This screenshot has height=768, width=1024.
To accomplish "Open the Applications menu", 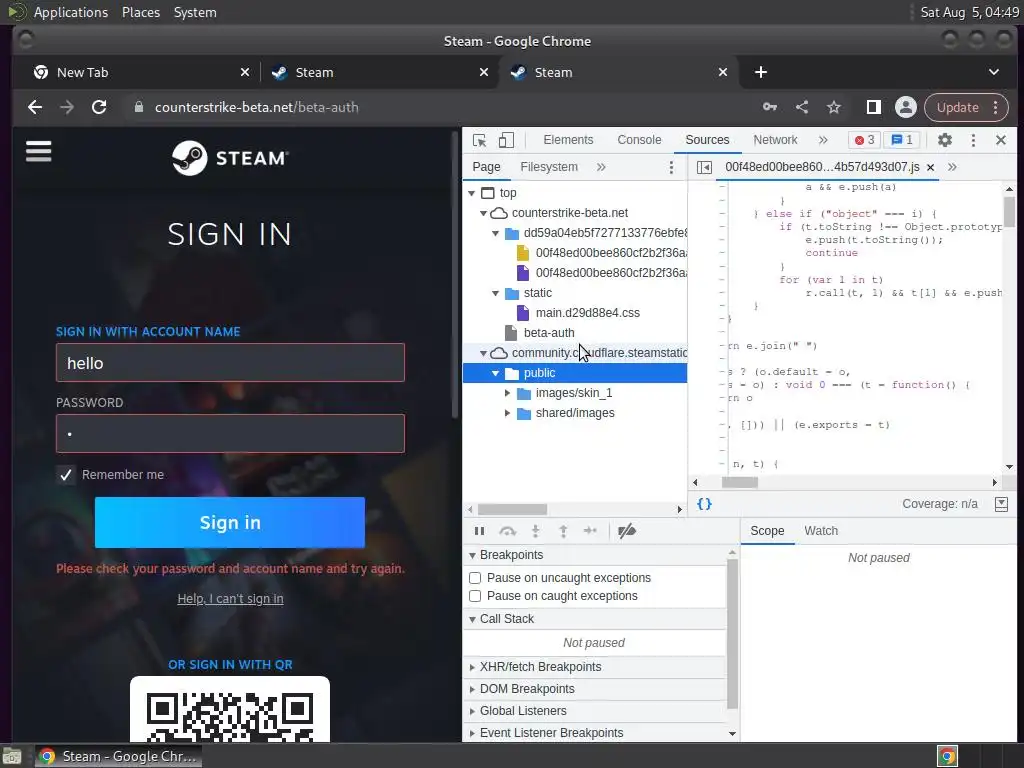I will pos(71,12).
